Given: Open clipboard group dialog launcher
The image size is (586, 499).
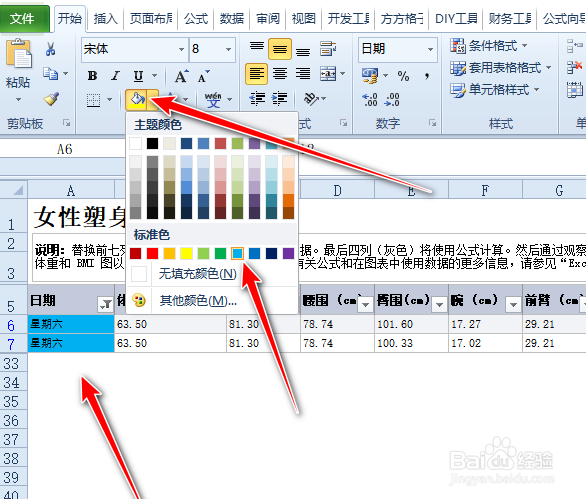Looking at the screenshot, I should click(67, 123).
